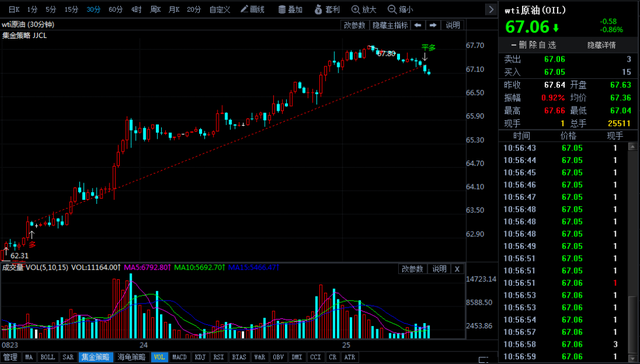640x364 pixels.
Task: Expand the toolbar with the right chevron
Action: point(491,9)
